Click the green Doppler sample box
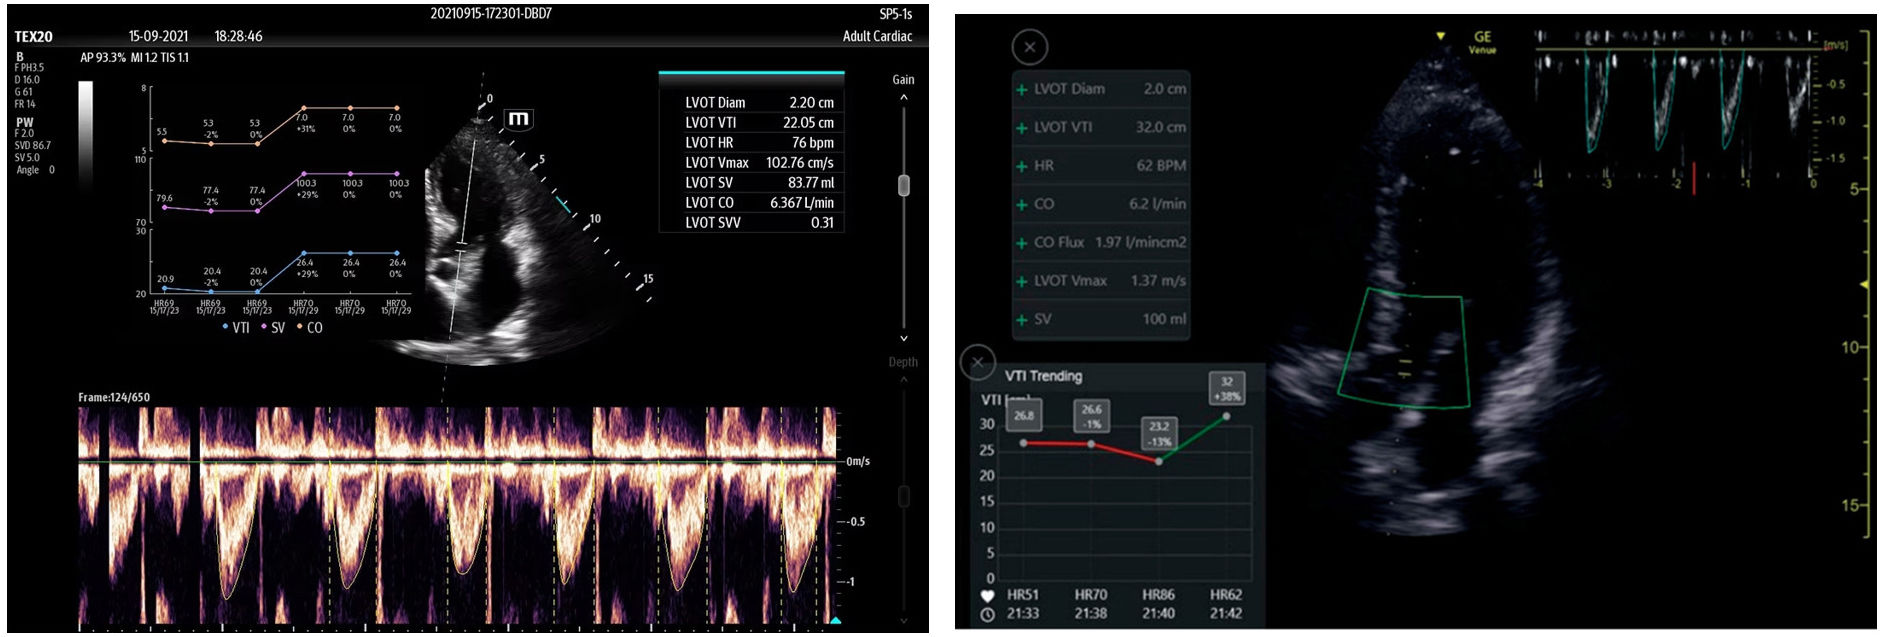Screen dimensions: 1883x637 1404,349
